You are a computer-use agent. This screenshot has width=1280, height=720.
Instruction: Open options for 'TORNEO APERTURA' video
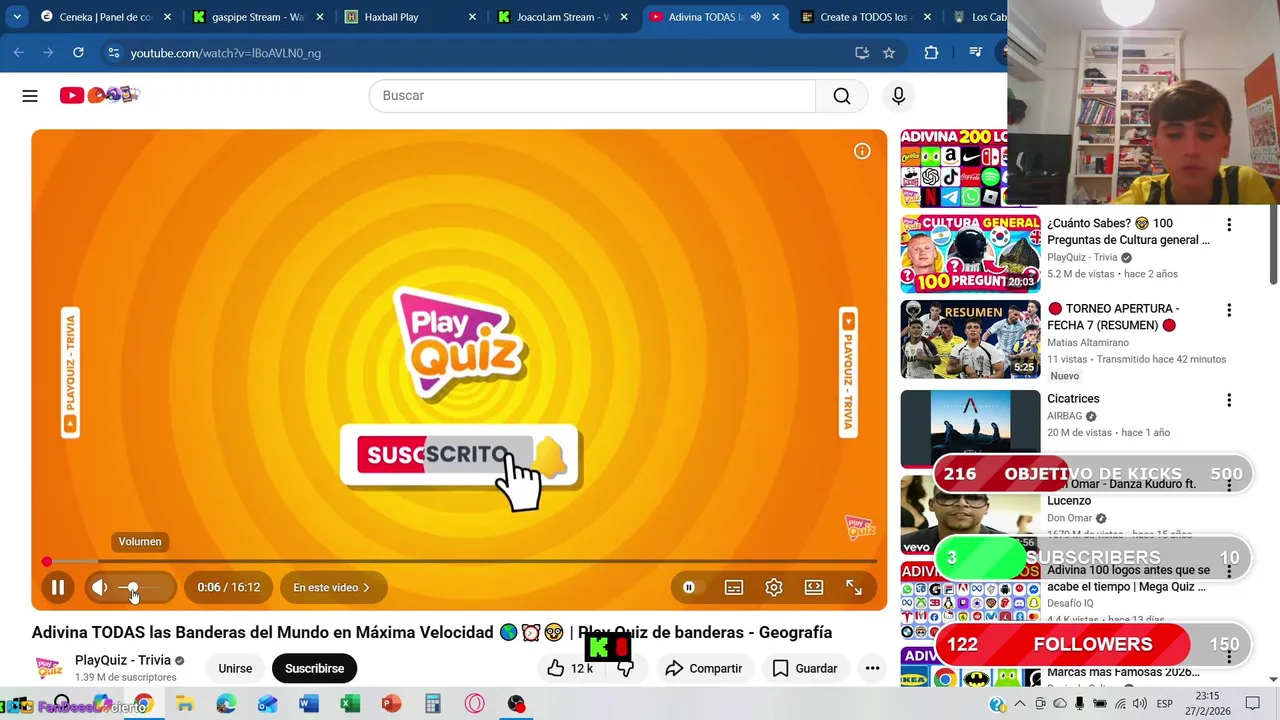pyautogui.click(x=1229, y=310)
